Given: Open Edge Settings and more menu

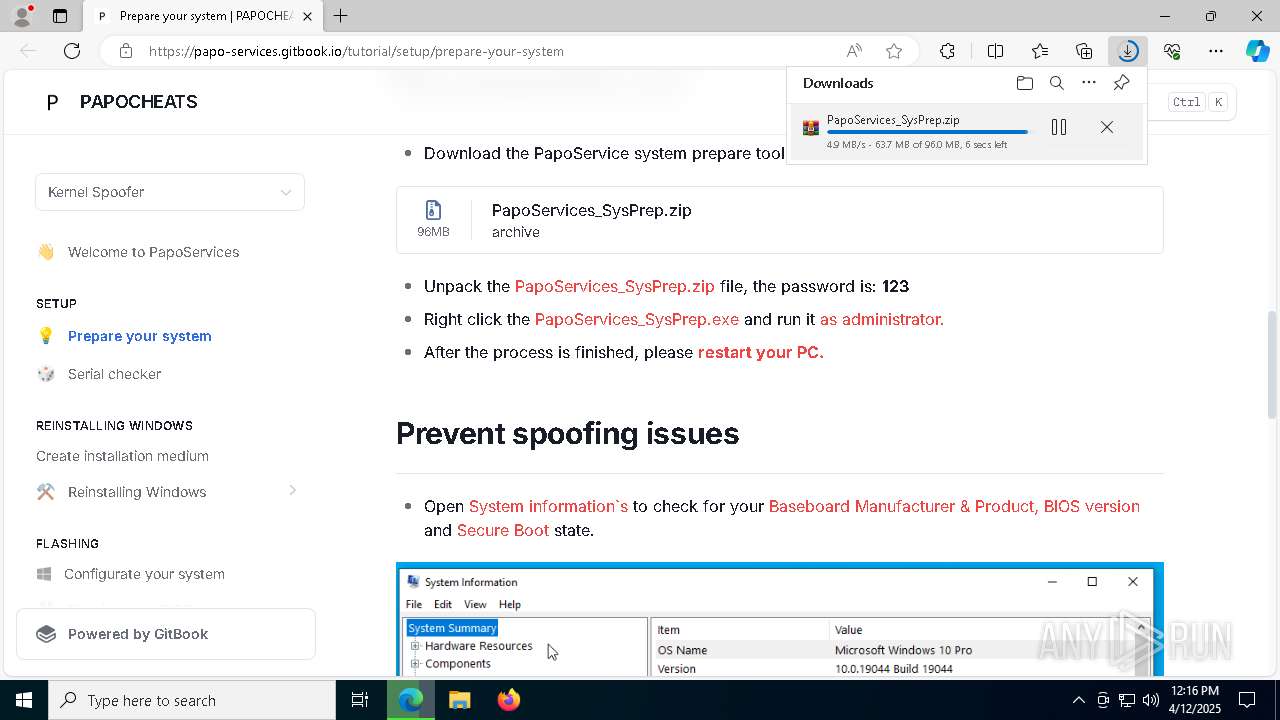Looking at the screenshot, I should 1216,51.
